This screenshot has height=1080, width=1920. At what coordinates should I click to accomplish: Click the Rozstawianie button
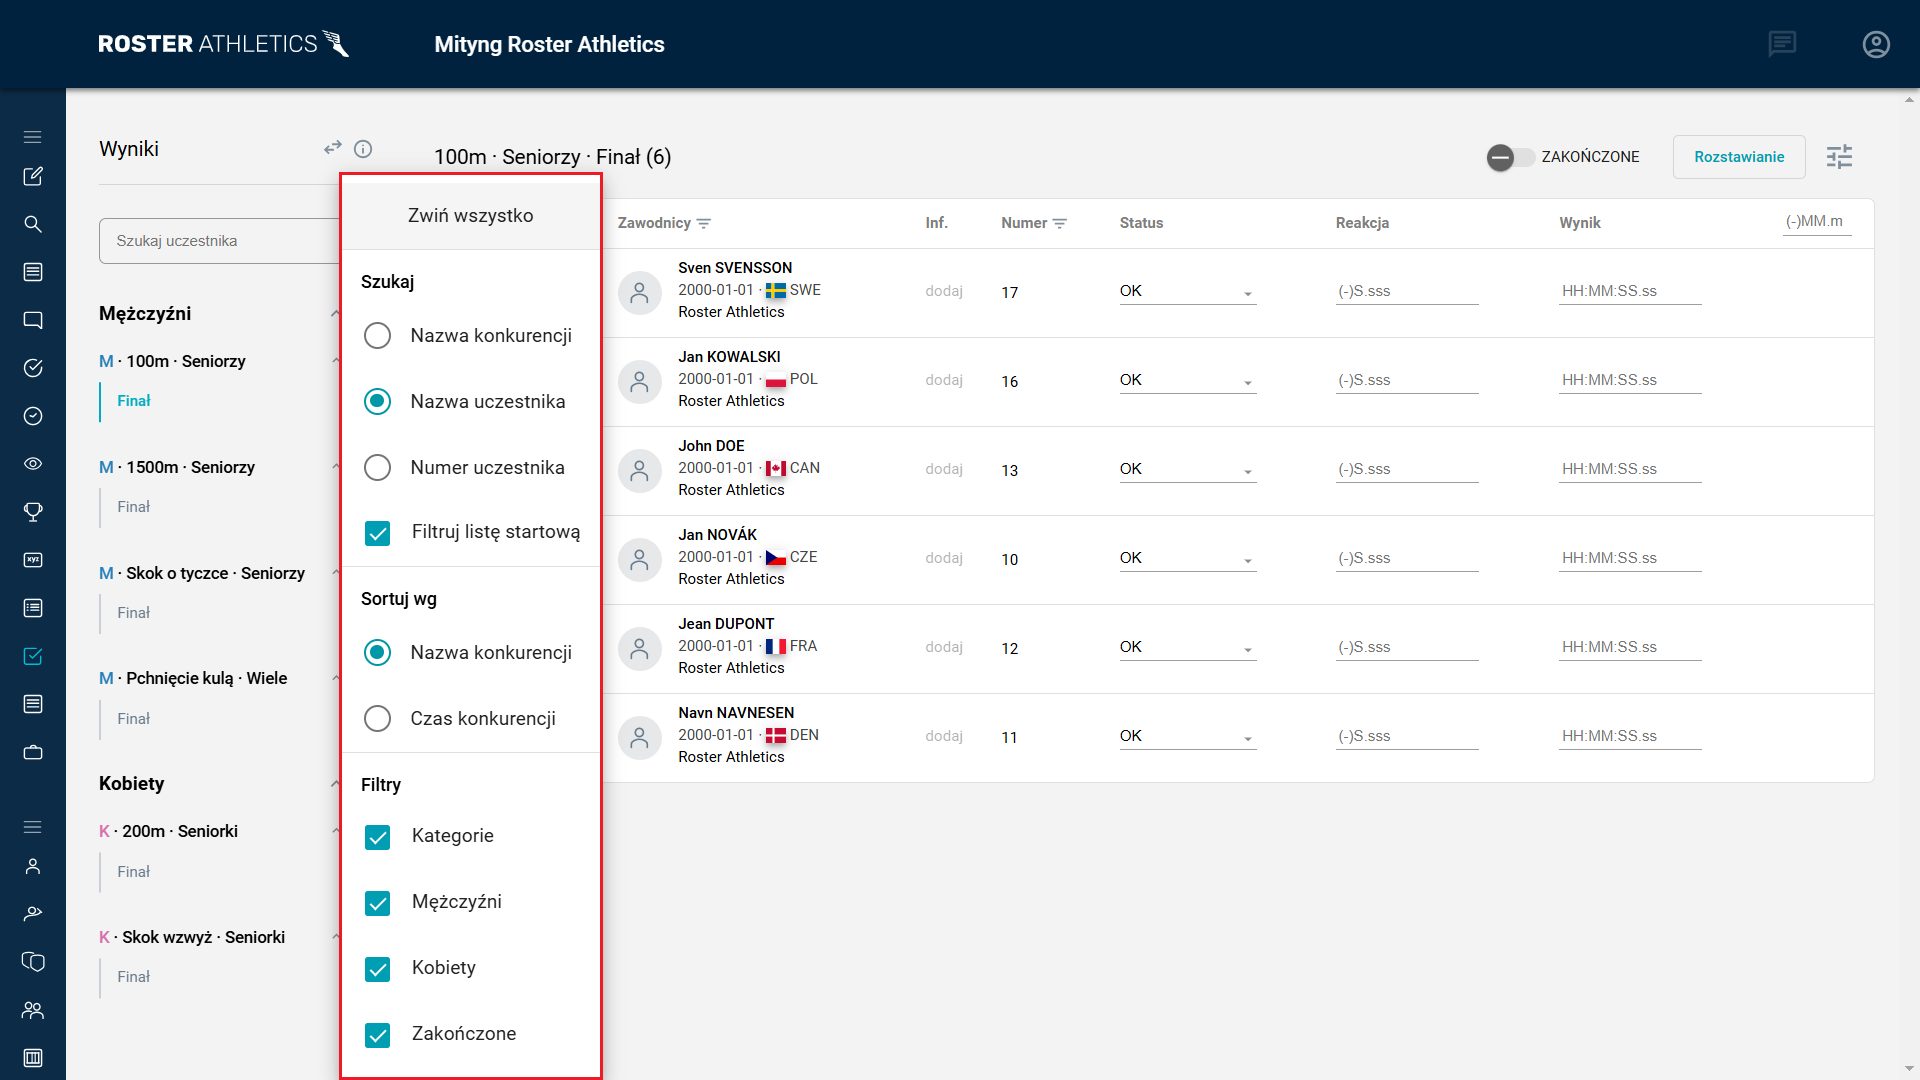point(1738,157)
